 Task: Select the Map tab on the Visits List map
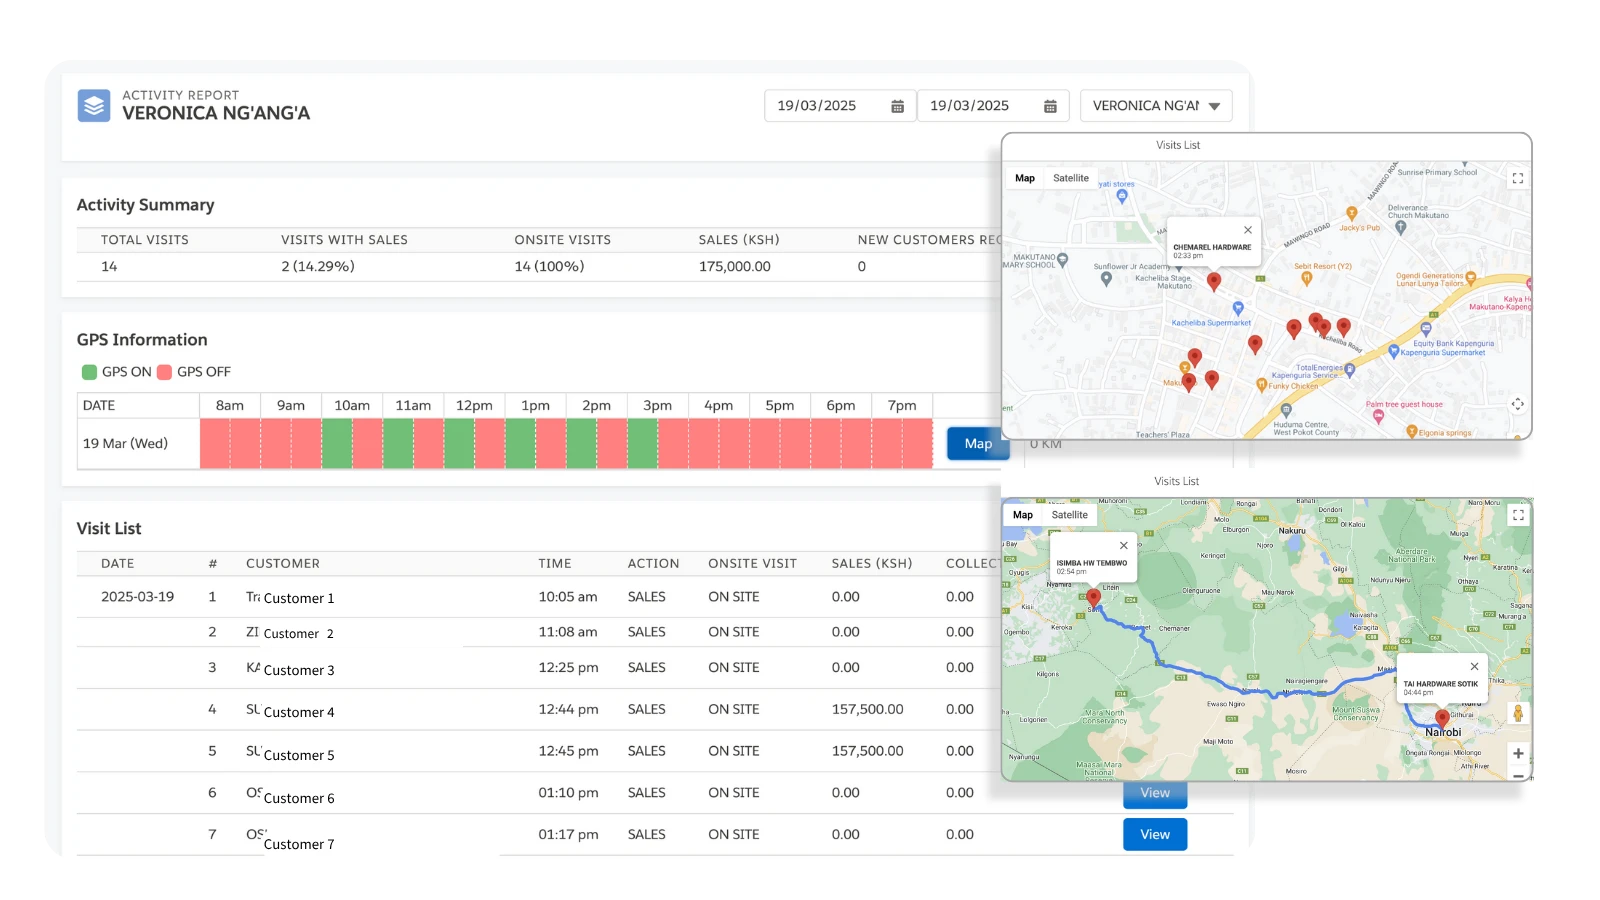[1024, 177]
